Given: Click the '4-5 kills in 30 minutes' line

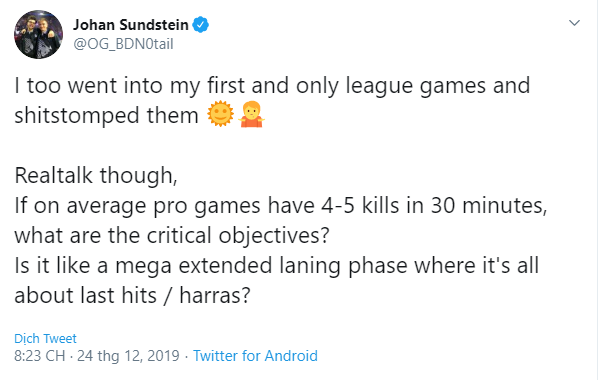Looking at the screenshot, I should click(x=281, y=206).
